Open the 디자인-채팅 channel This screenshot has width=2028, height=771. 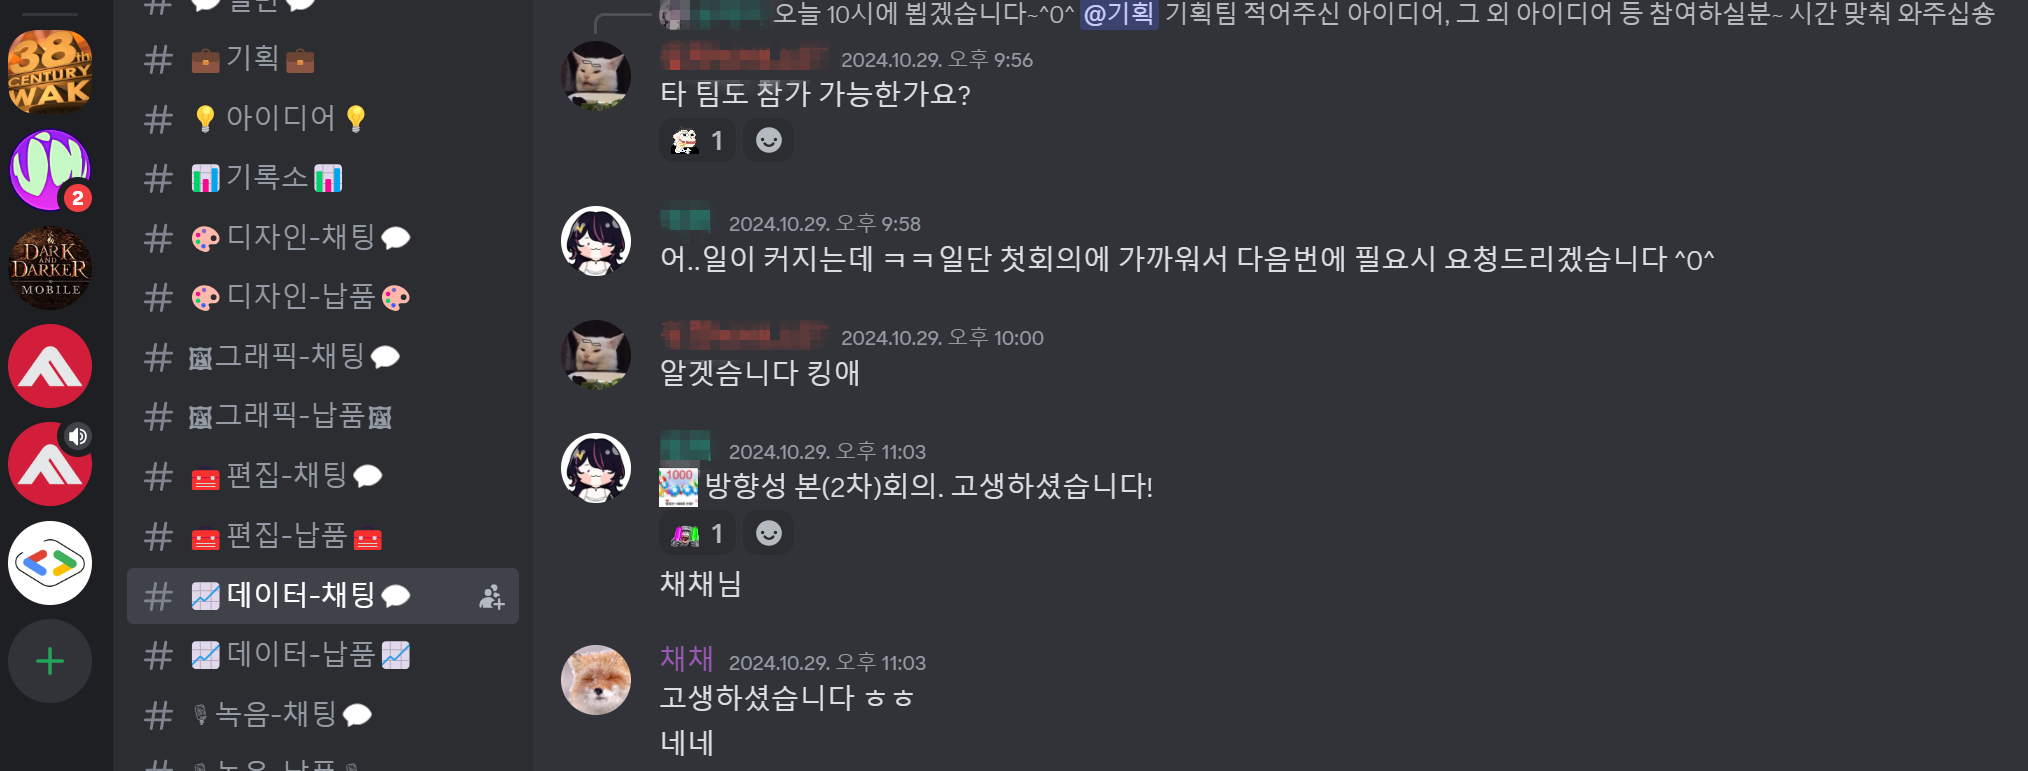tap(322, 237)
